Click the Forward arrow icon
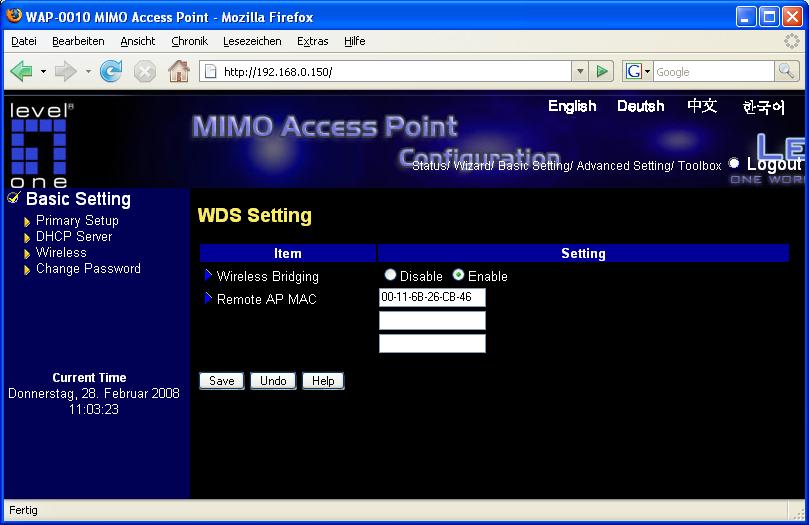This screenshot has width=809, height=525. click(66, 71)
